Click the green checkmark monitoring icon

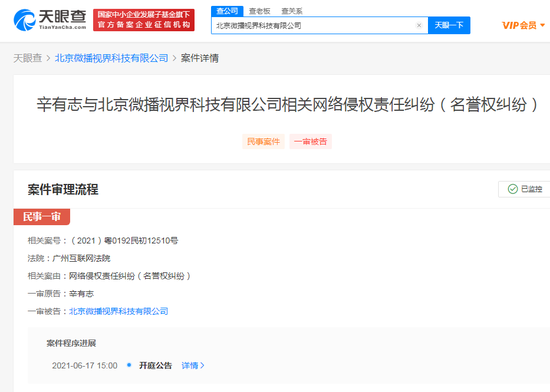click(x=512, y=189)
